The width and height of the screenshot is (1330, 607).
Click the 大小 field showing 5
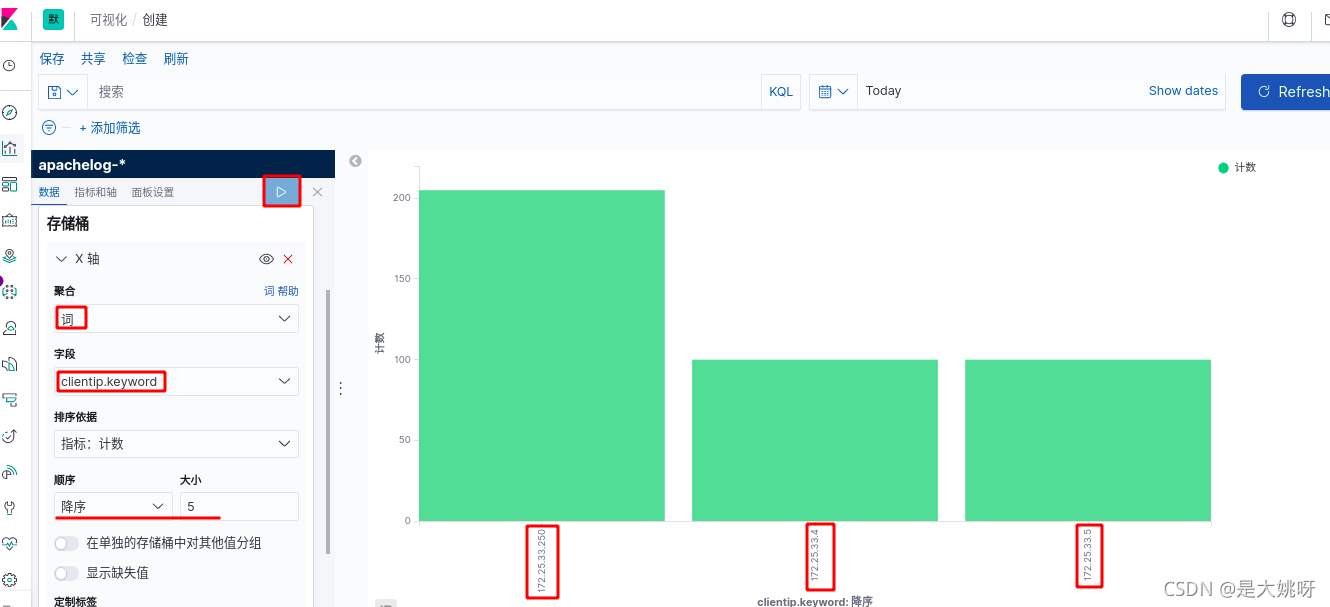(239, 507)
